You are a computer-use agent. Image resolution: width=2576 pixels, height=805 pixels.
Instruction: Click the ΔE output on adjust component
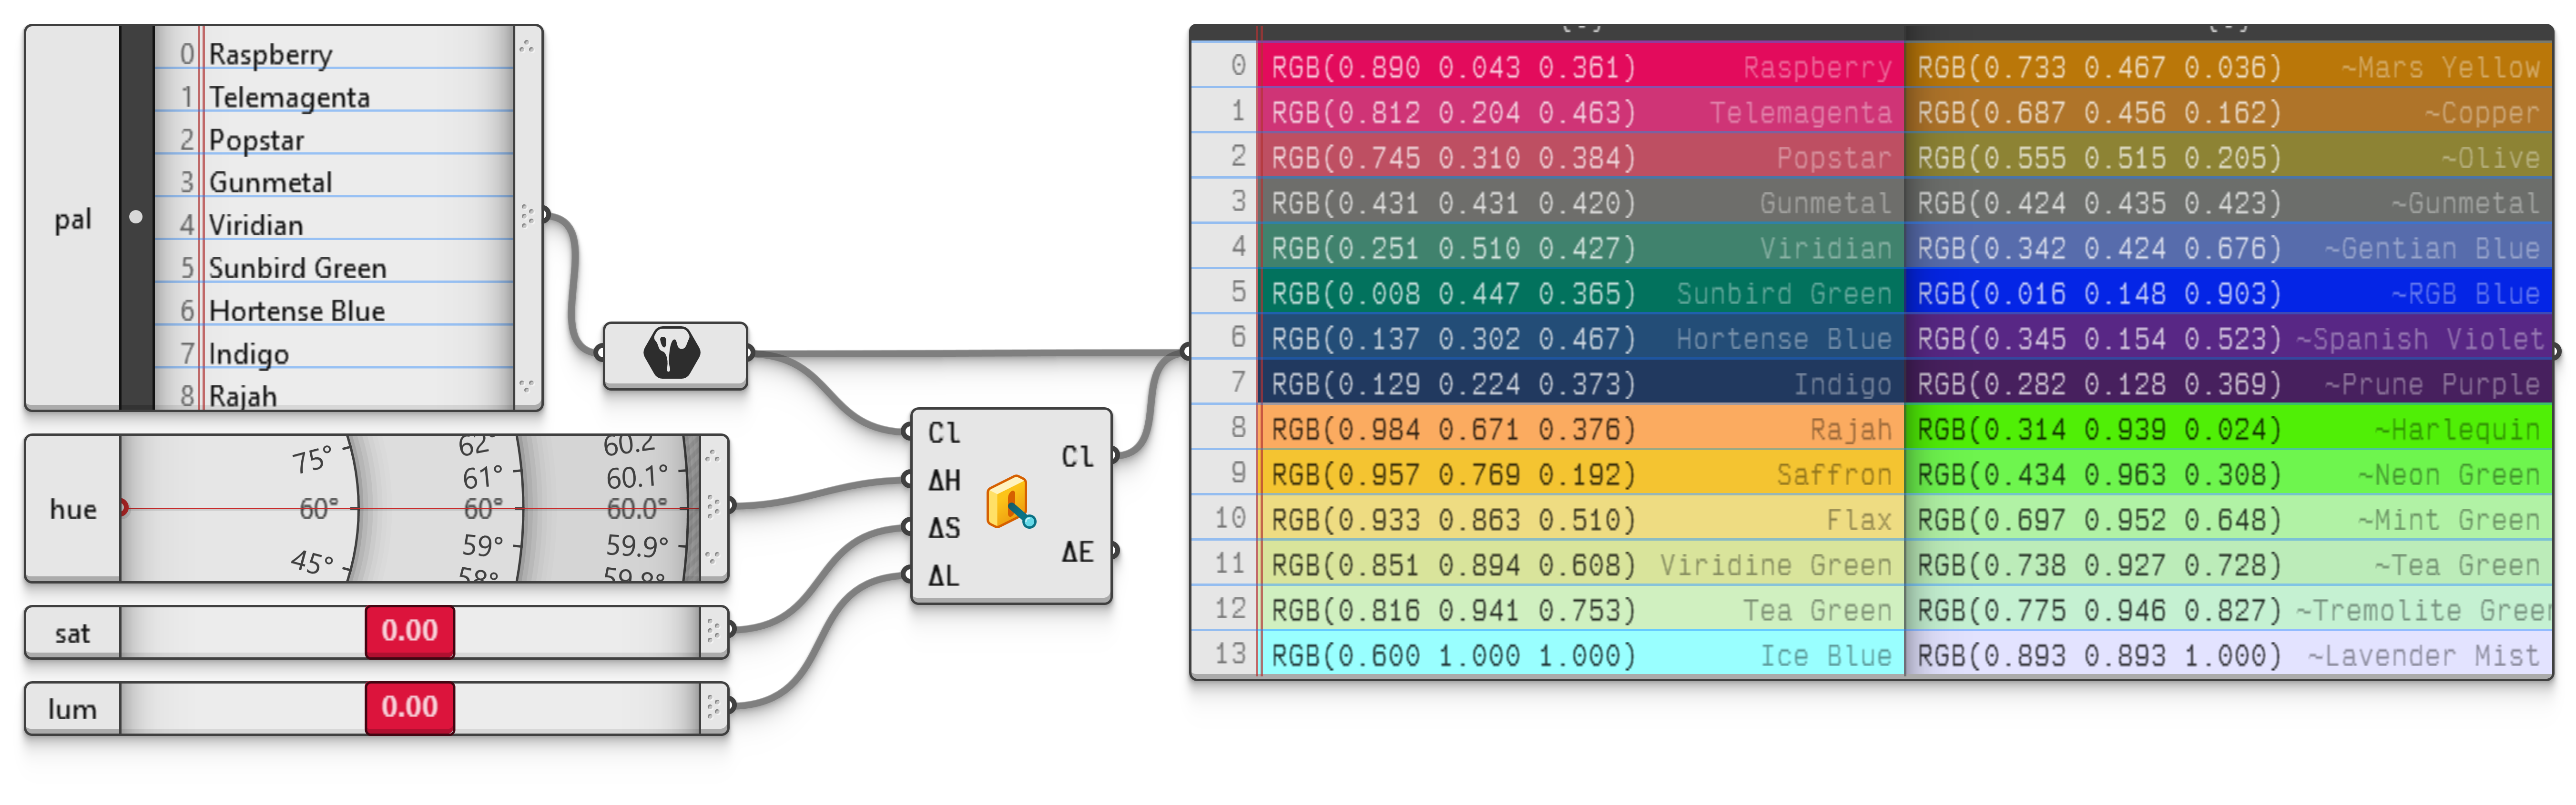coord(1077,552)
